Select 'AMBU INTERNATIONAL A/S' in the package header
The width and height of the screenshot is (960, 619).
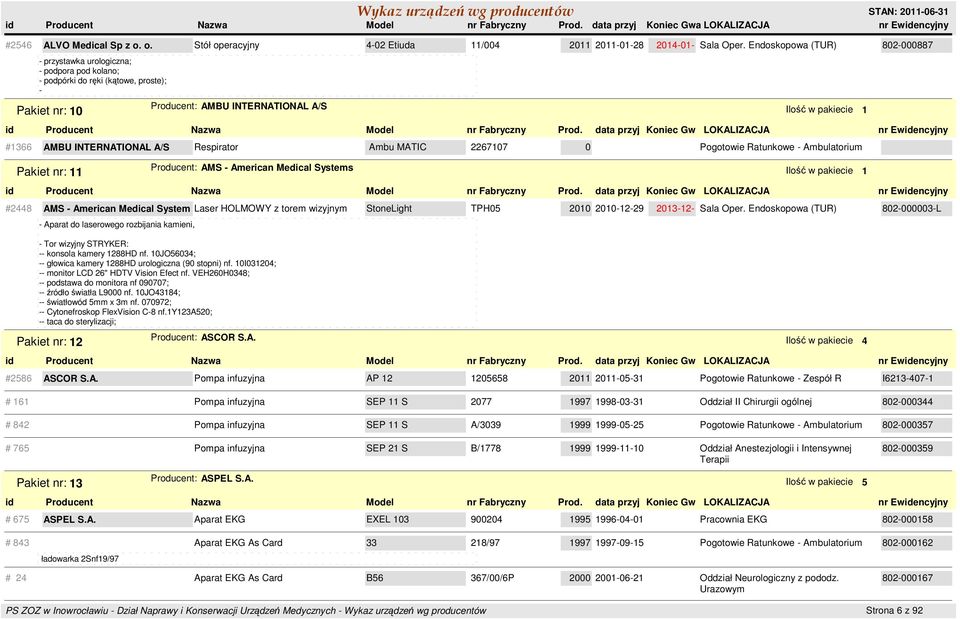tap(264, 106)
